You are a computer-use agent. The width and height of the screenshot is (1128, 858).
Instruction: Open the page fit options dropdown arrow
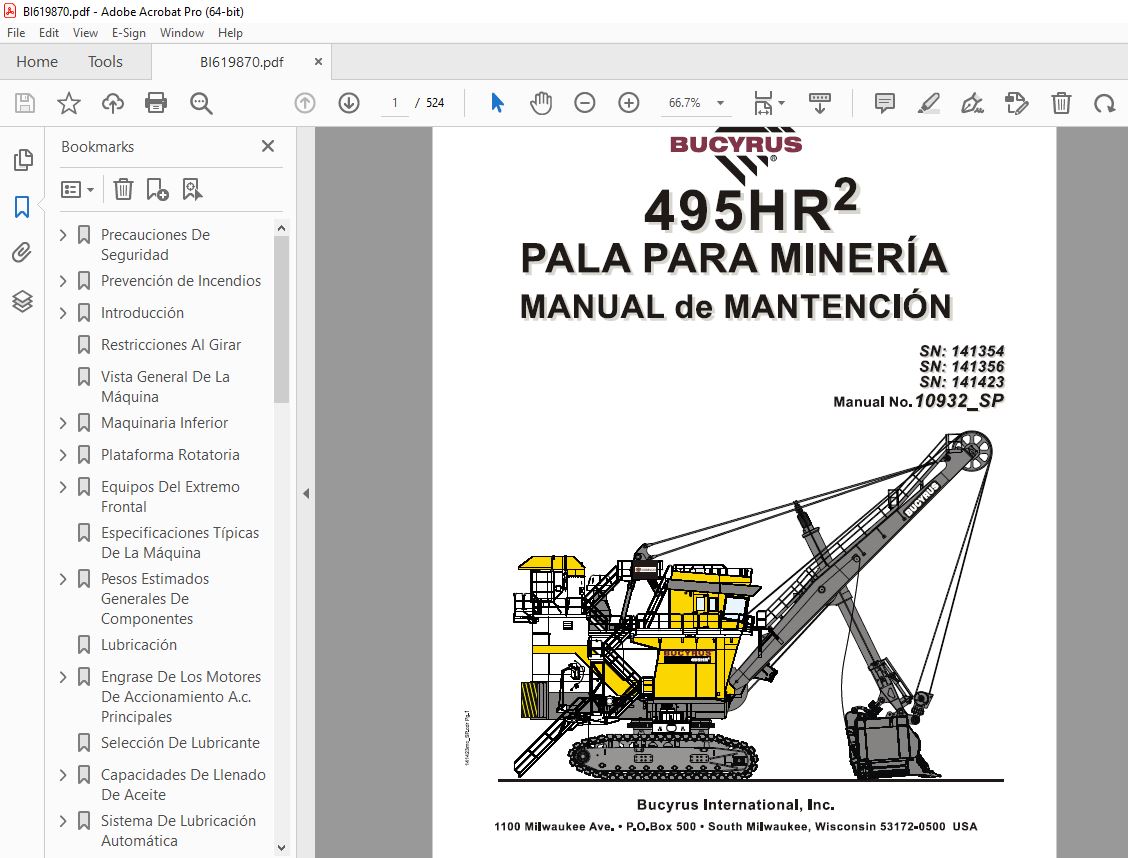pyautogui.click(x=782, y=104)
